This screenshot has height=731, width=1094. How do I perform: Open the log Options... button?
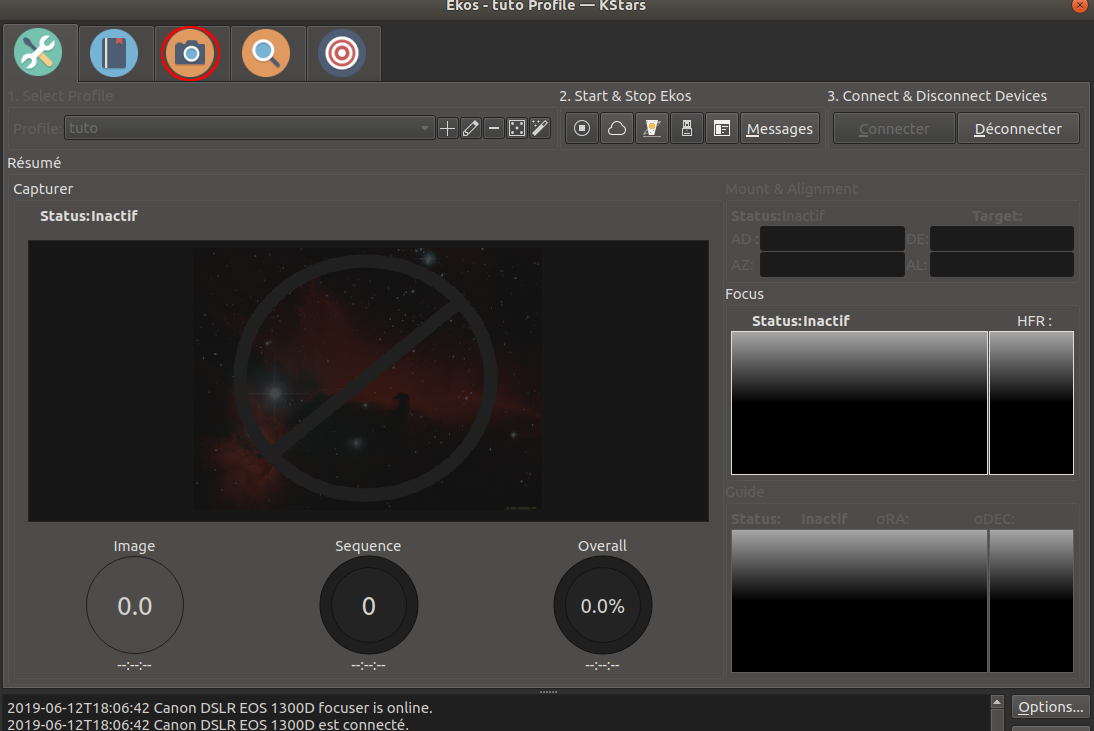pos(1050,707)
